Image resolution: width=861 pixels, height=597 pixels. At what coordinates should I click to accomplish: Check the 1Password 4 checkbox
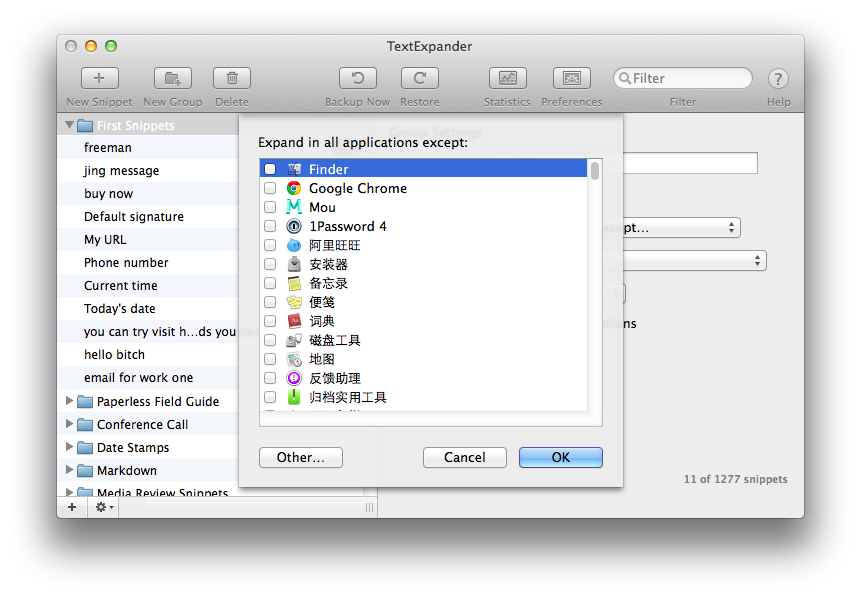click(x=270, y=226)
